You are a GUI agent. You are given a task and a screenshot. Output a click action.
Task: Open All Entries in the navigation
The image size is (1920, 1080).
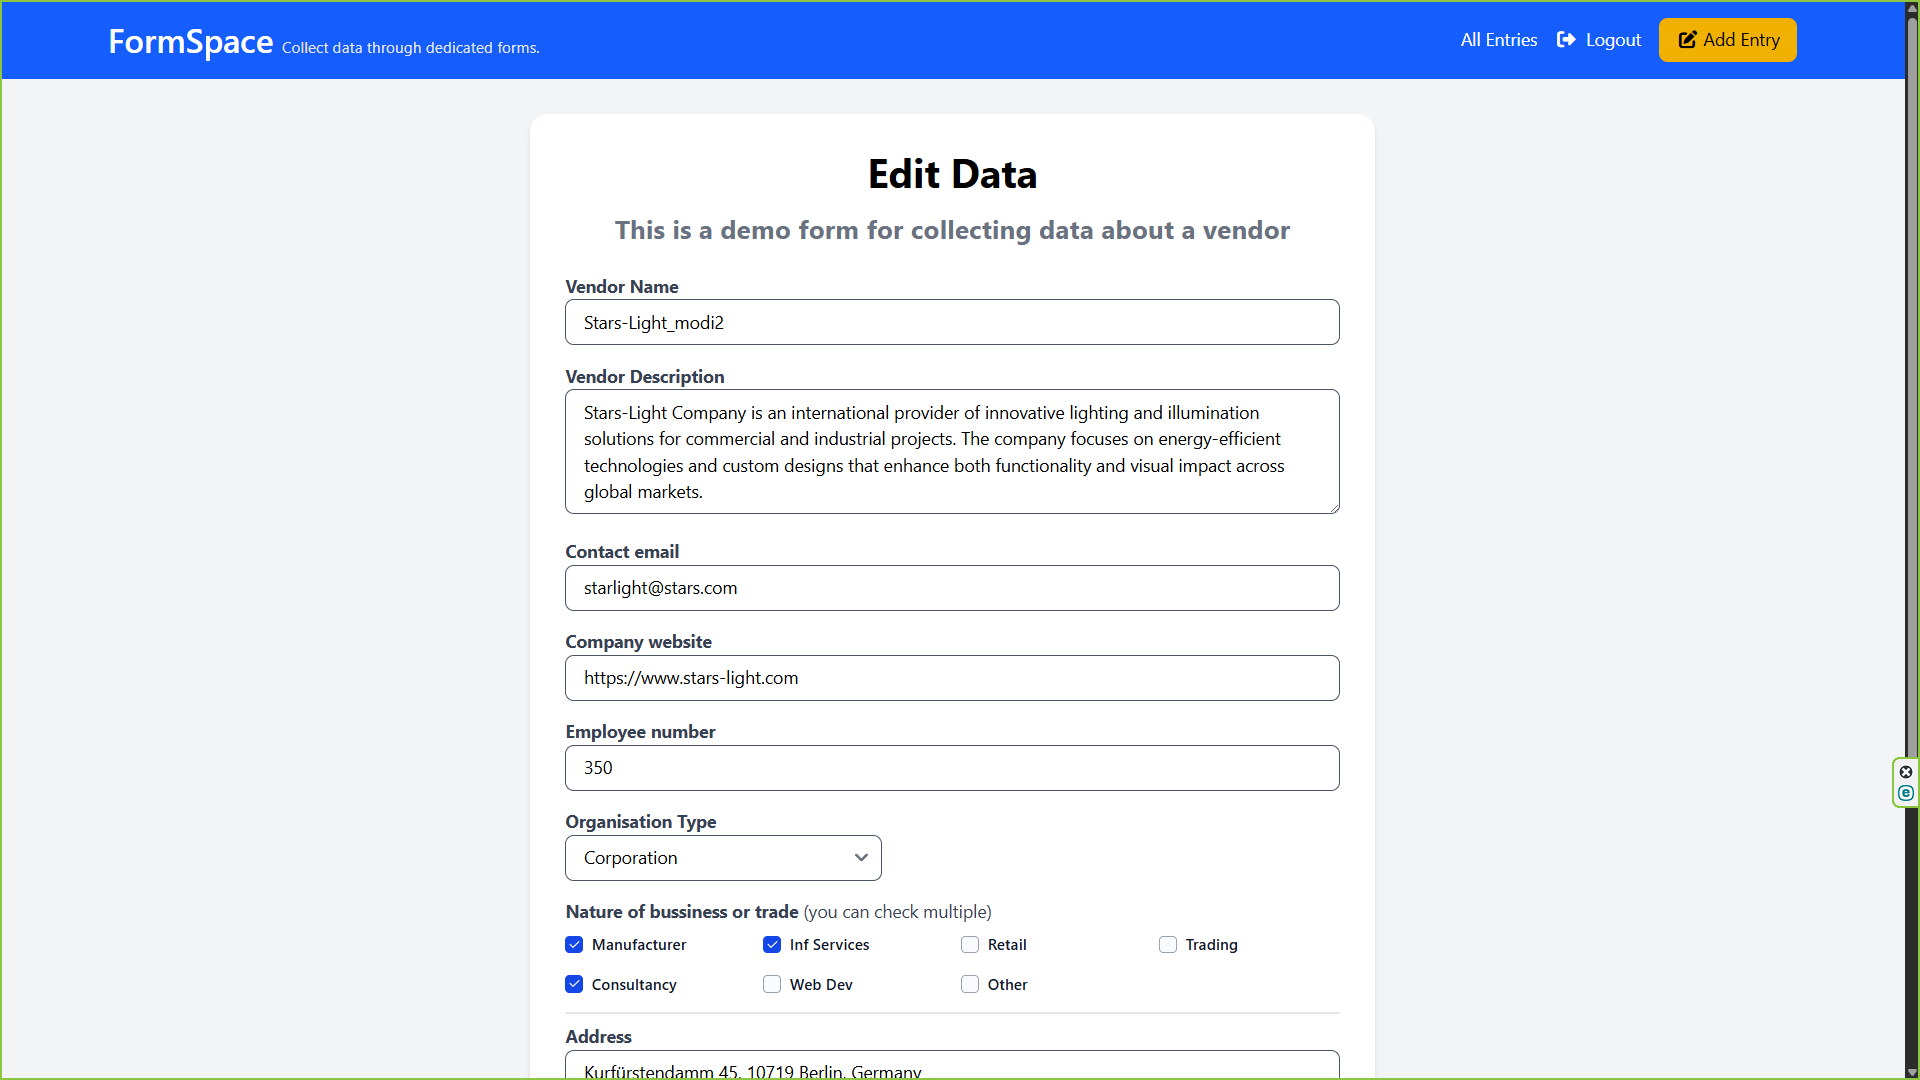(1498, 40)
